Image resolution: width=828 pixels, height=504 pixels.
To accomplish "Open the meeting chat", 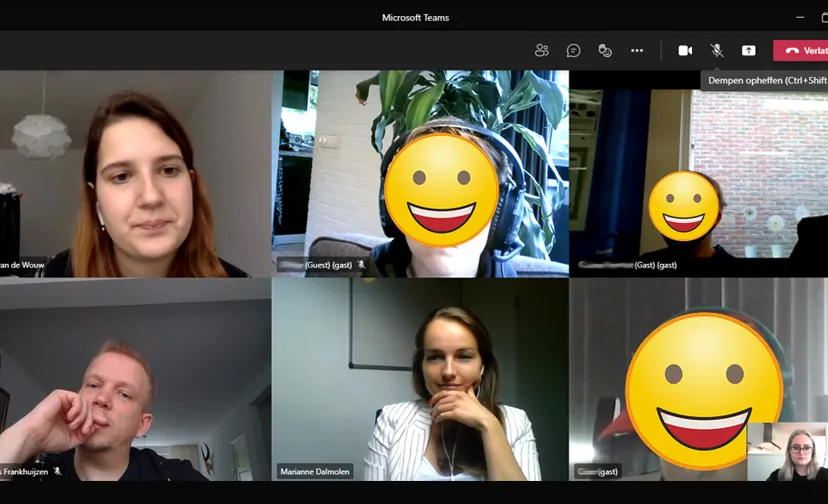I will pos(573,50).
